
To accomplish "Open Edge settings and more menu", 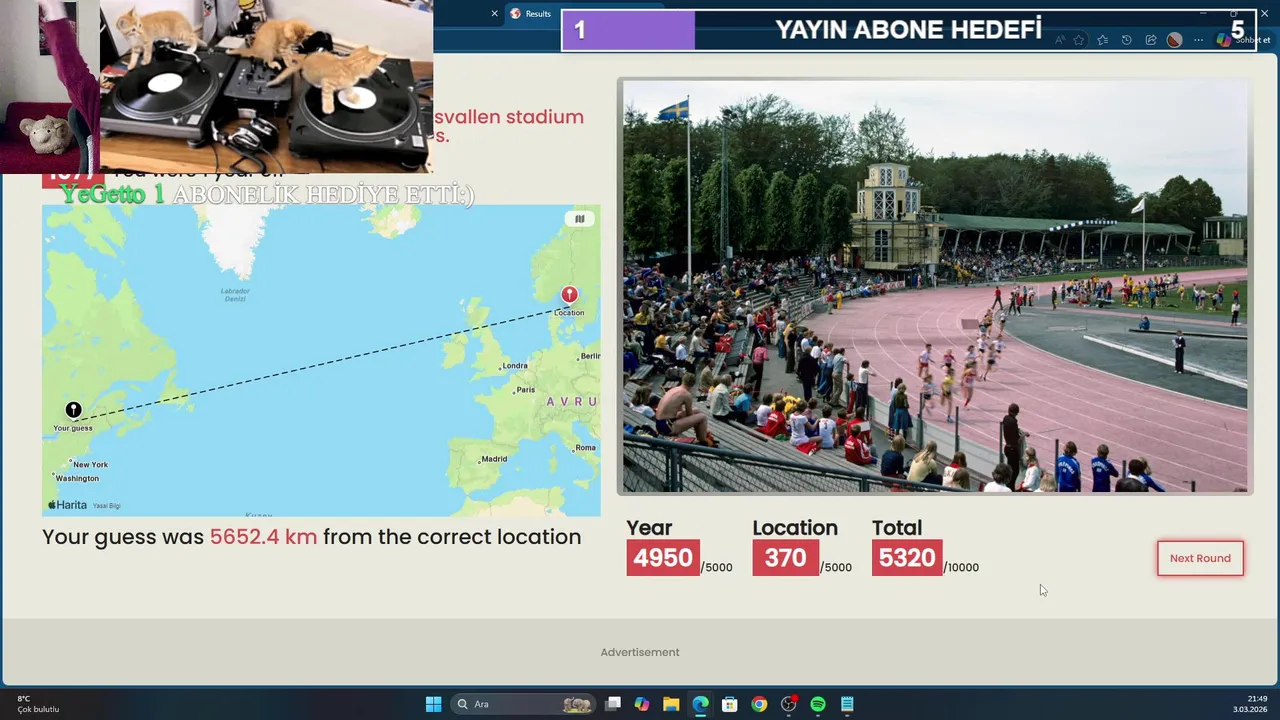I will pyautogui.click(x=1198, y=40).
